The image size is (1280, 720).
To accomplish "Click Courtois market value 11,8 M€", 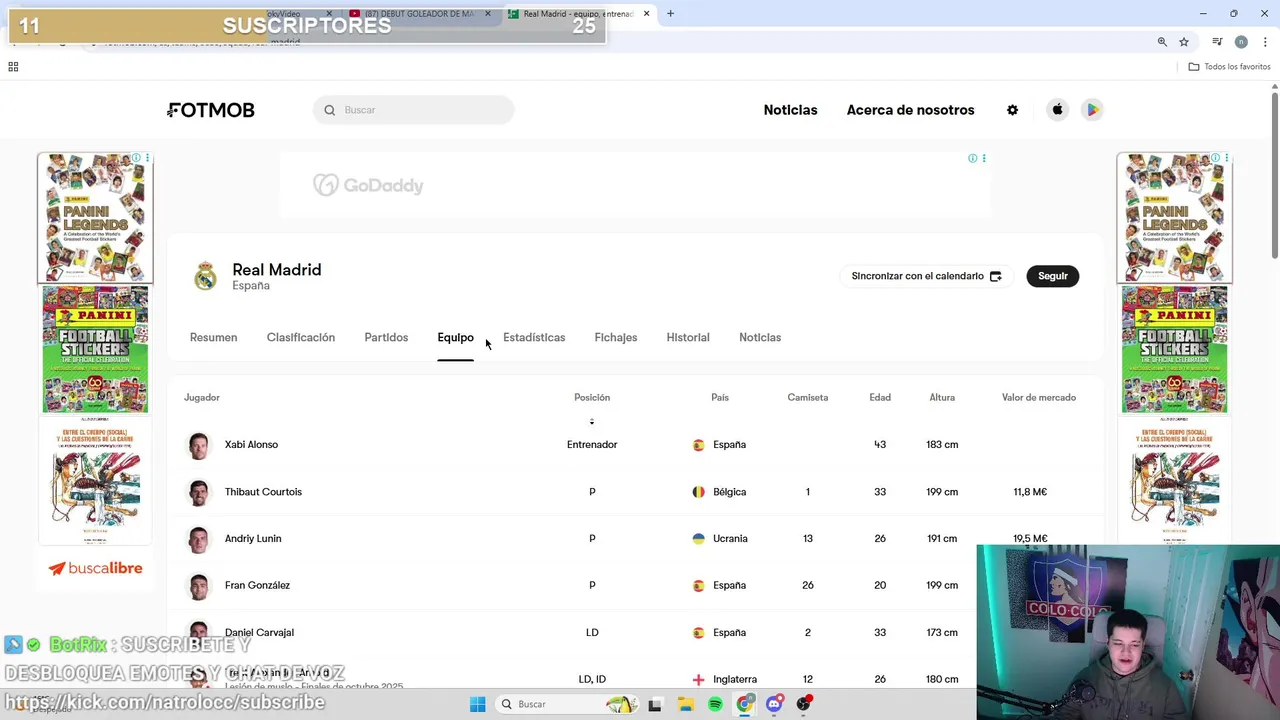I will pos(1030,492).
